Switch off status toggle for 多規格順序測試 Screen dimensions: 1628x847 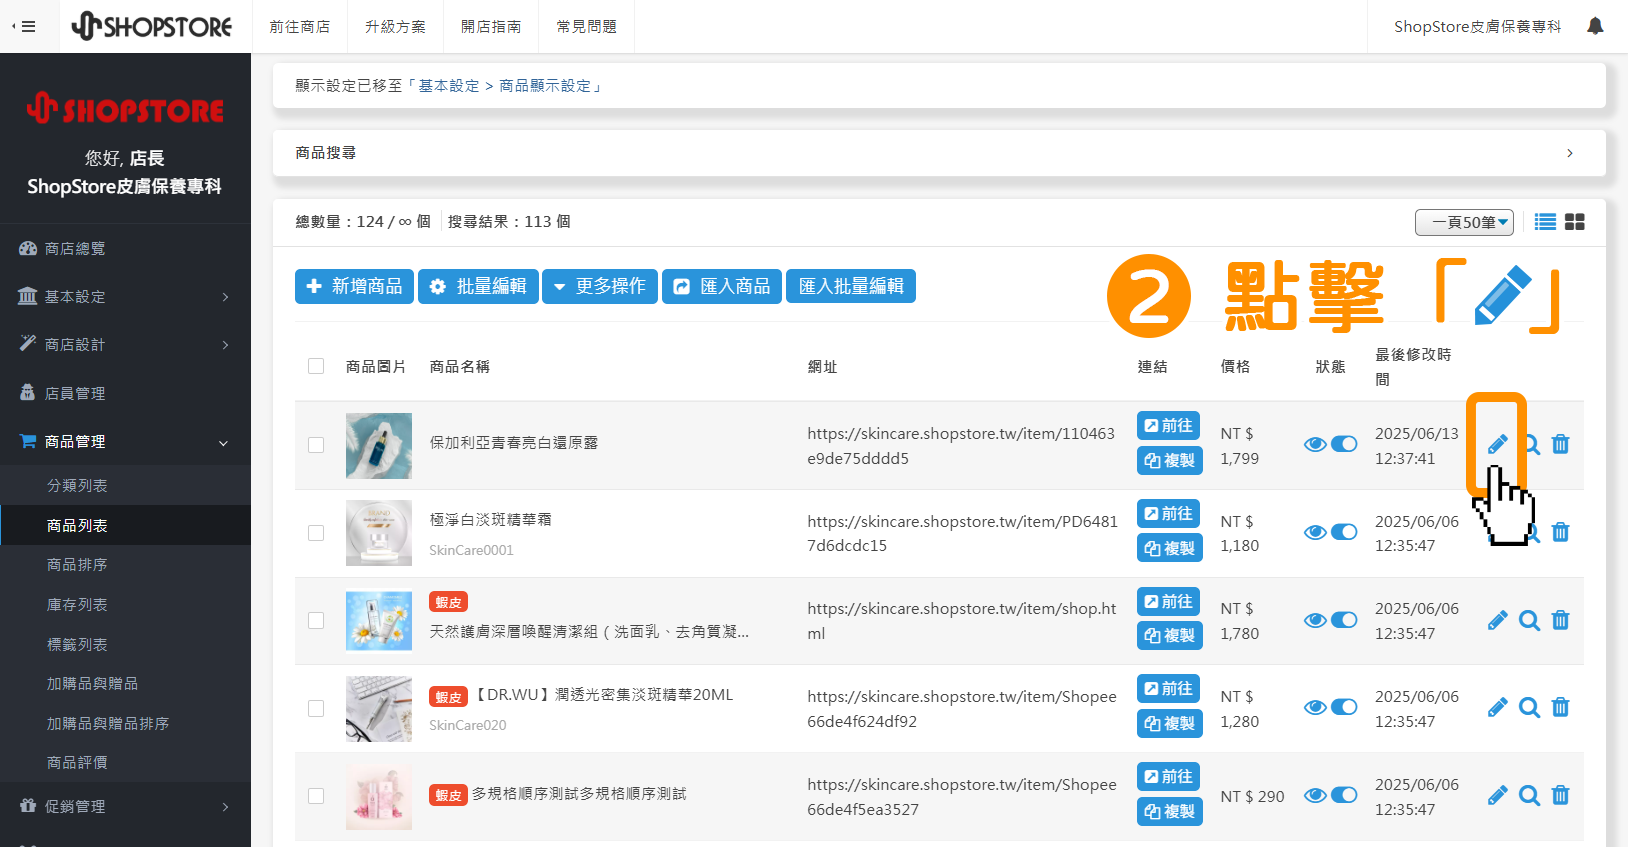pos(1344,795)
